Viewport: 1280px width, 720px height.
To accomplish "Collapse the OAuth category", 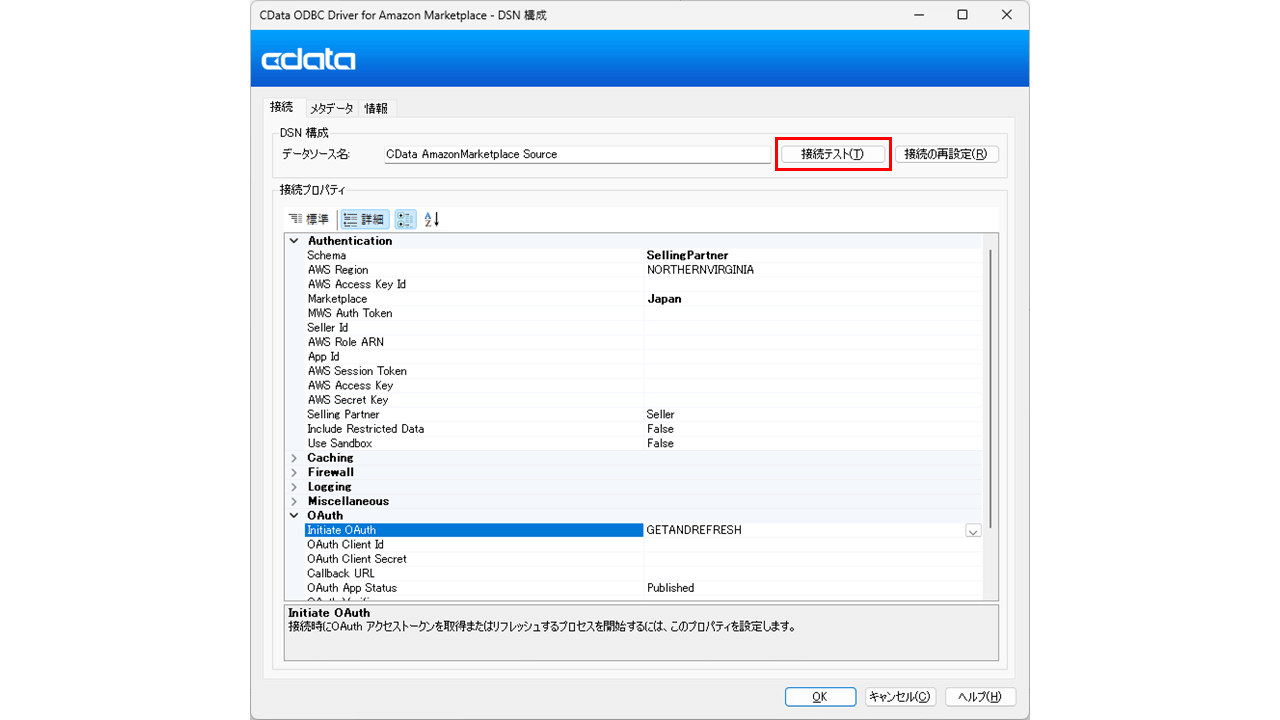I will pyautogui.click(x=294, y=516).
